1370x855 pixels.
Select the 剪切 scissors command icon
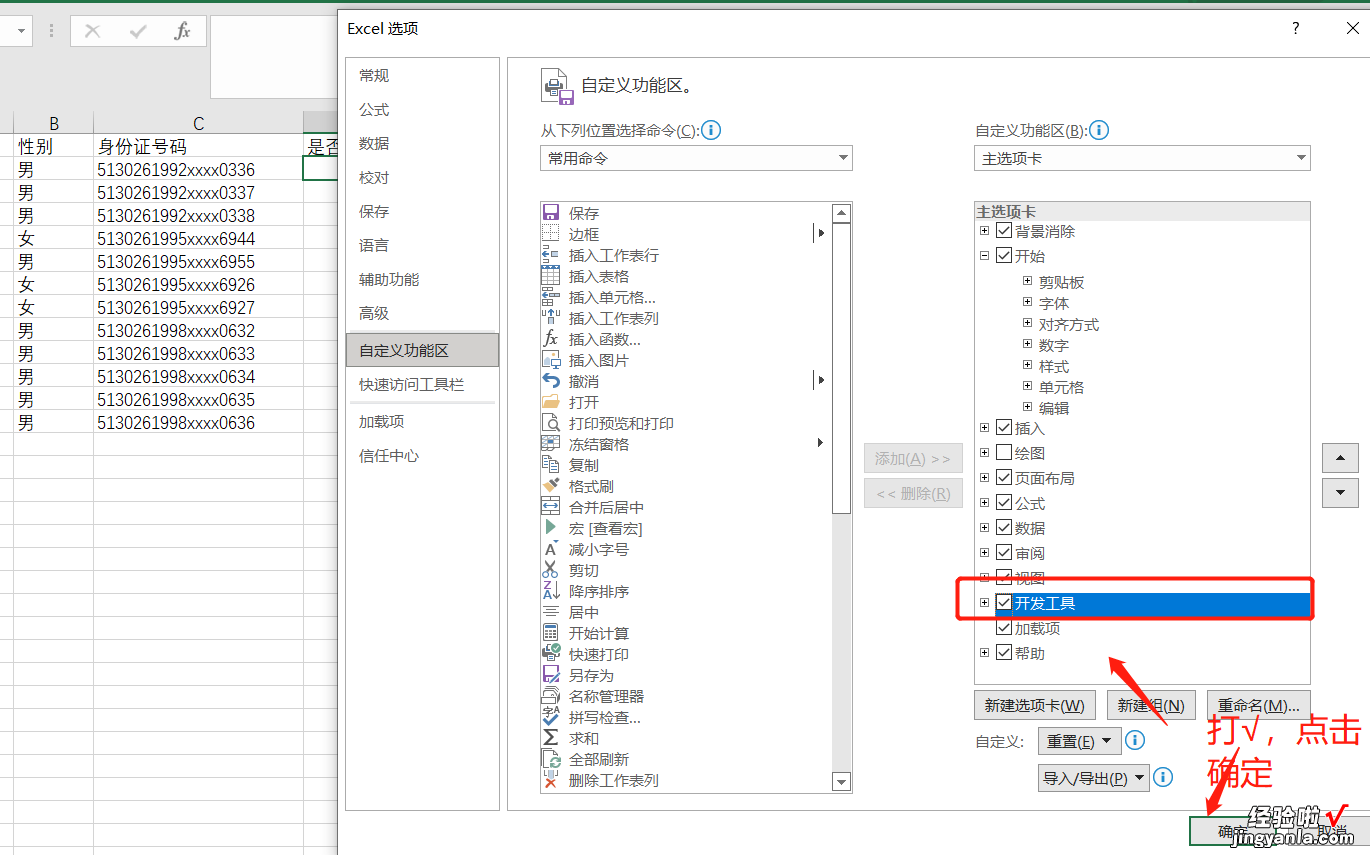coord(550,570)
